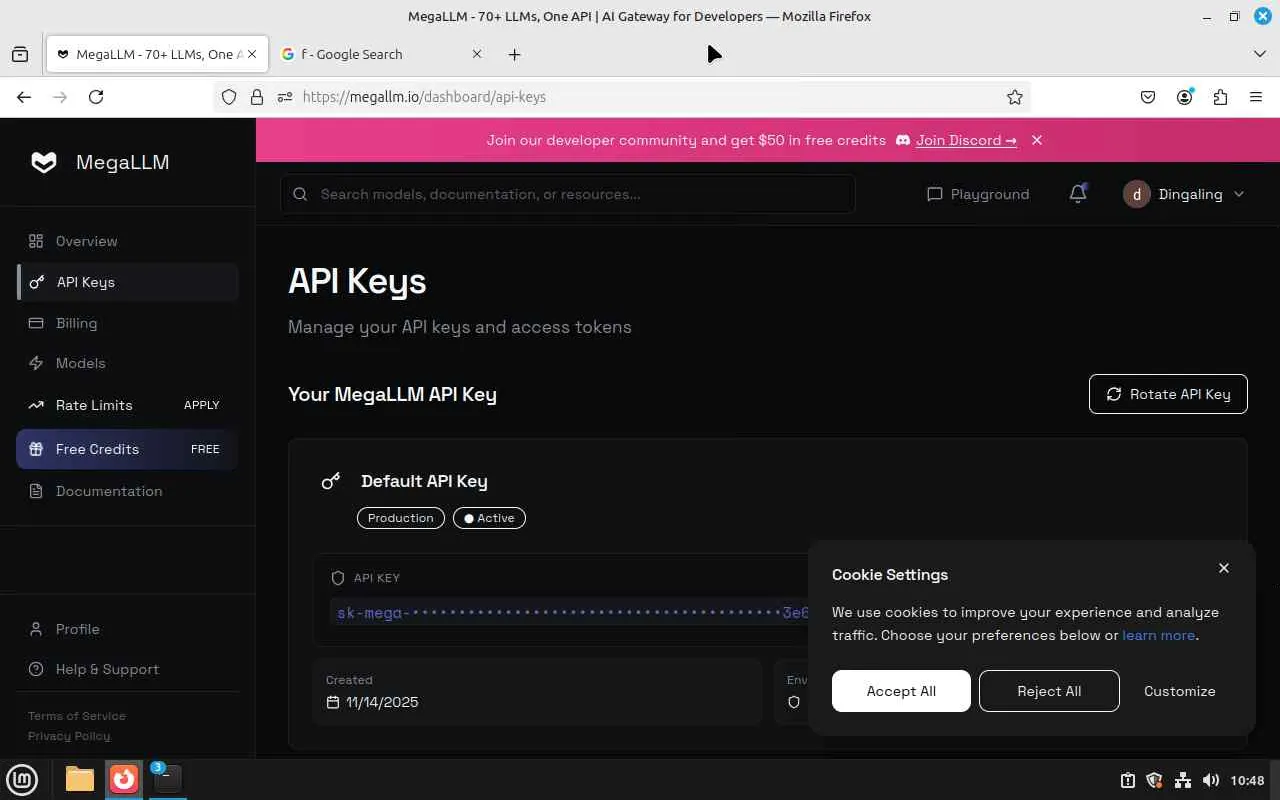Viewport: 1280px width, 800px height.
Task: Expand the Dingaling account dropdown
Action: (x=1239, y=194)
